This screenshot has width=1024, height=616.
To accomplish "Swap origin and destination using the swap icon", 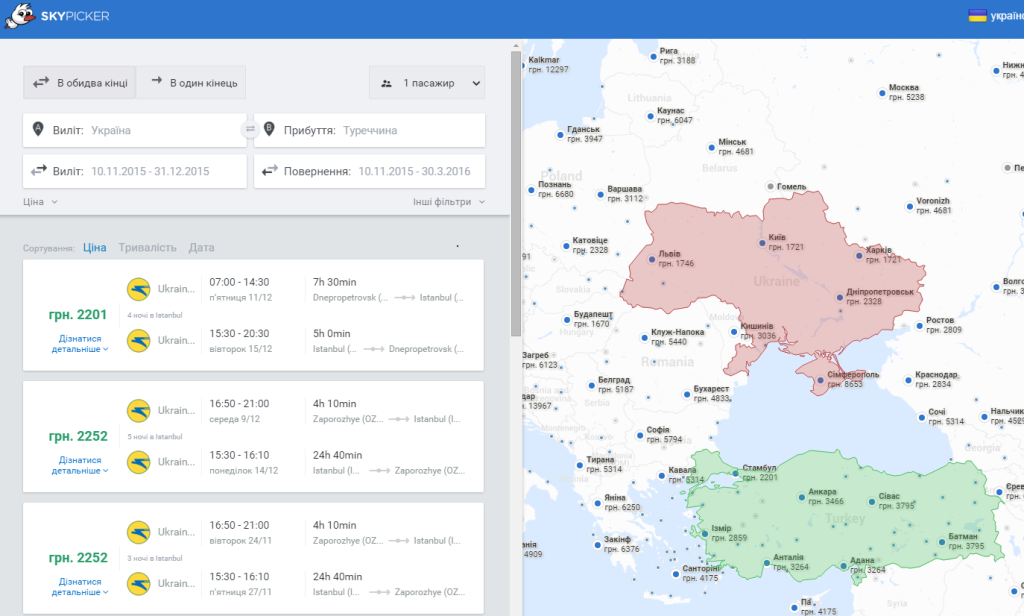I will (250, 129).
